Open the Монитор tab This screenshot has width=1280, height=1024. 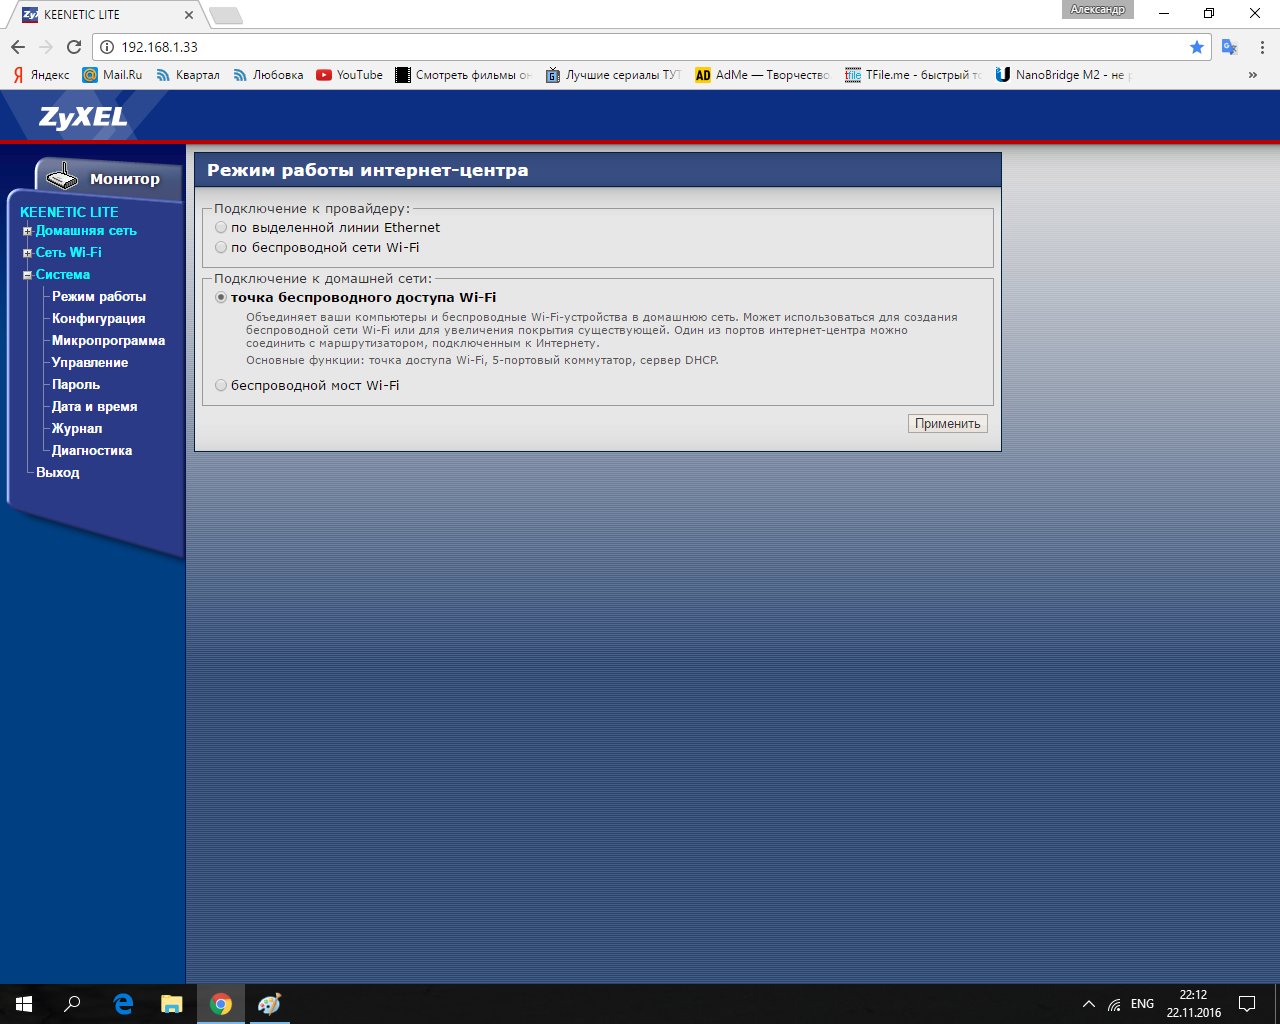tap(110, 178)
